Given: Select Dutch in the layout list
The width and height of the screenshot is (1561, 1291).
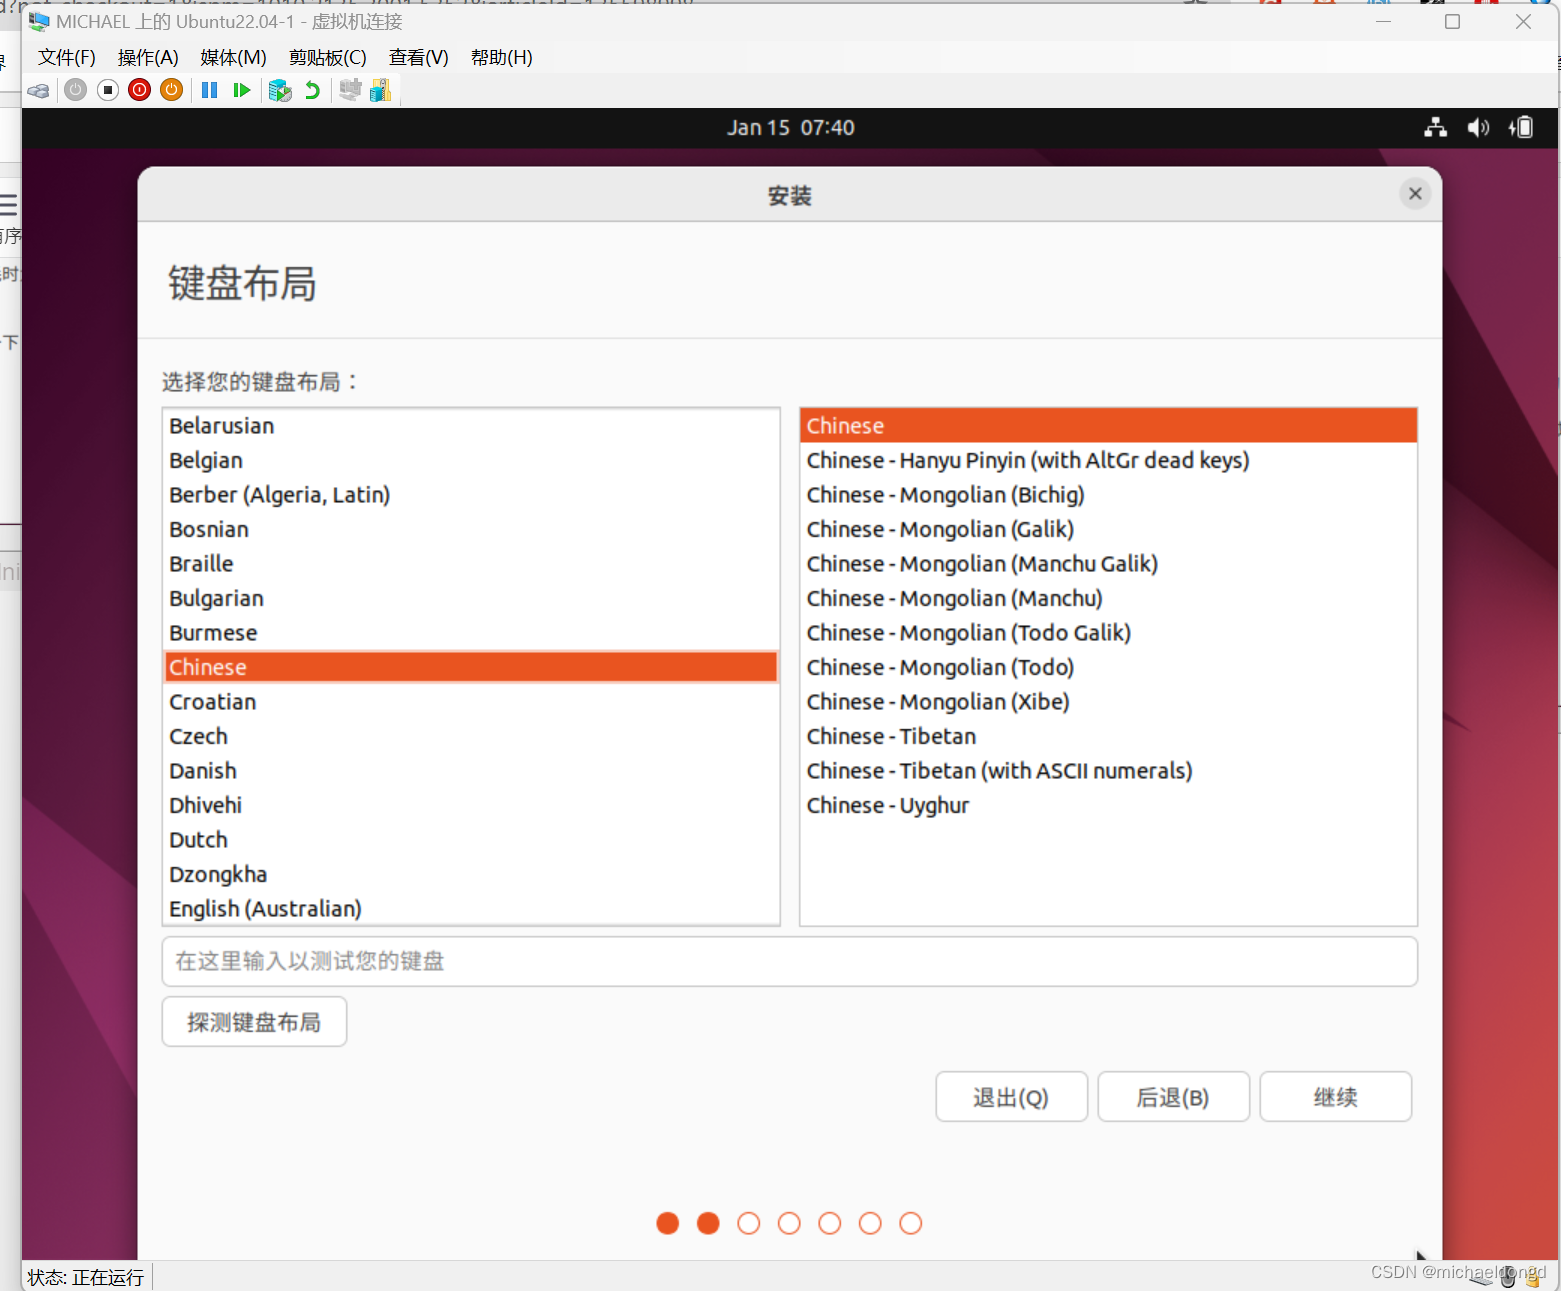Looking at the screenshot, I should click(471, 840).
